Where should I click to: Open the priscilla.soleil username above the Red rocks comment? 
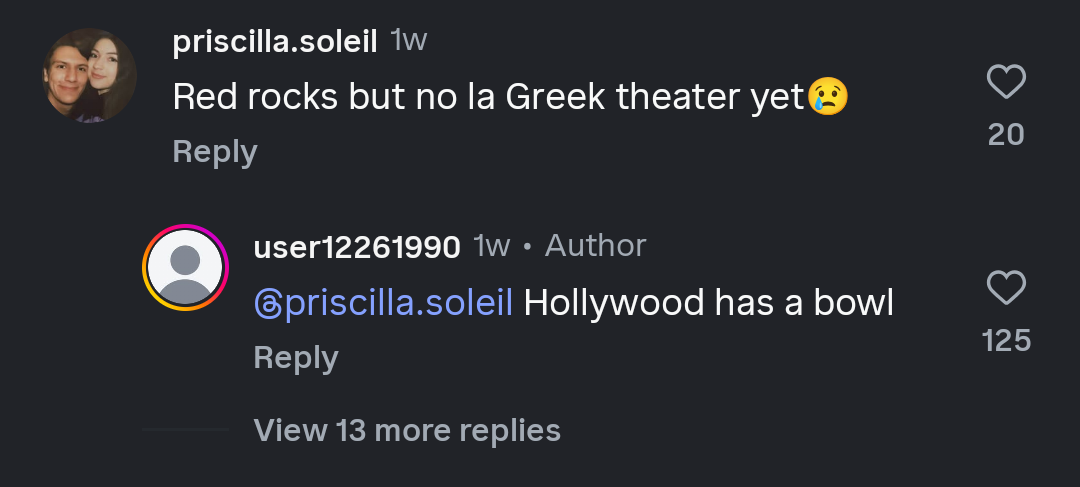point(275,41)
